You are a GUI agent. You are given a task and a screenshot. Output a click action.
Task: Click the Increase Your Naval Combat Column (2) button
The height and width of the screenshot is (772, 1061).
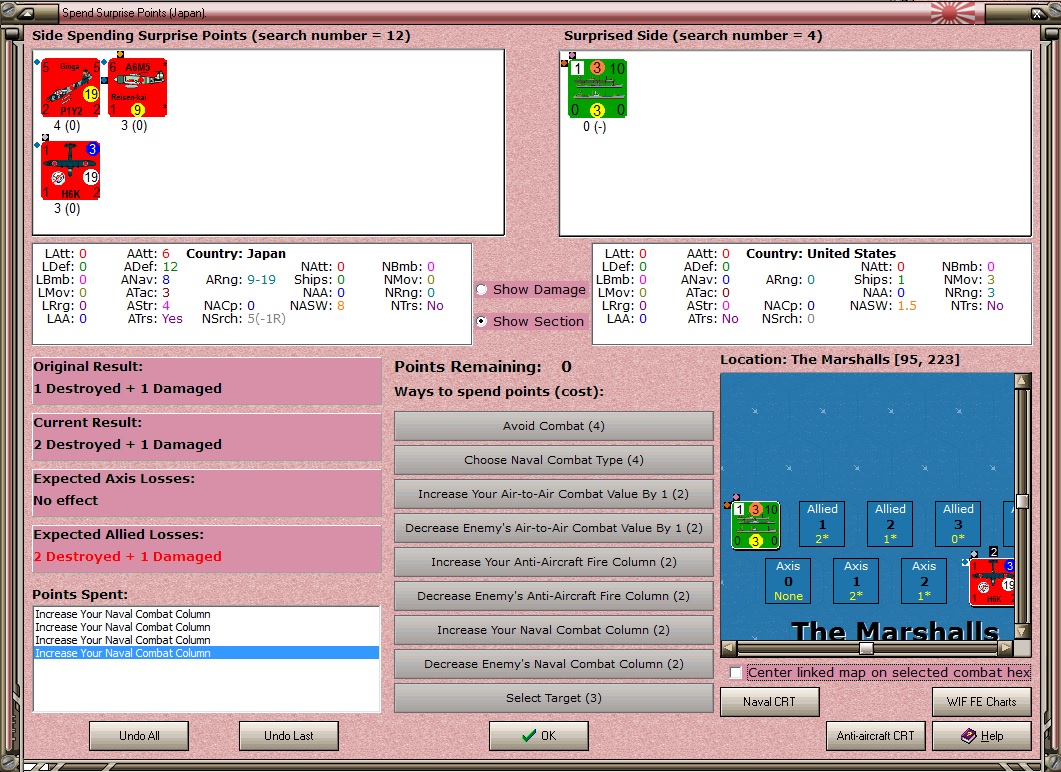click(x=554, y=630)
